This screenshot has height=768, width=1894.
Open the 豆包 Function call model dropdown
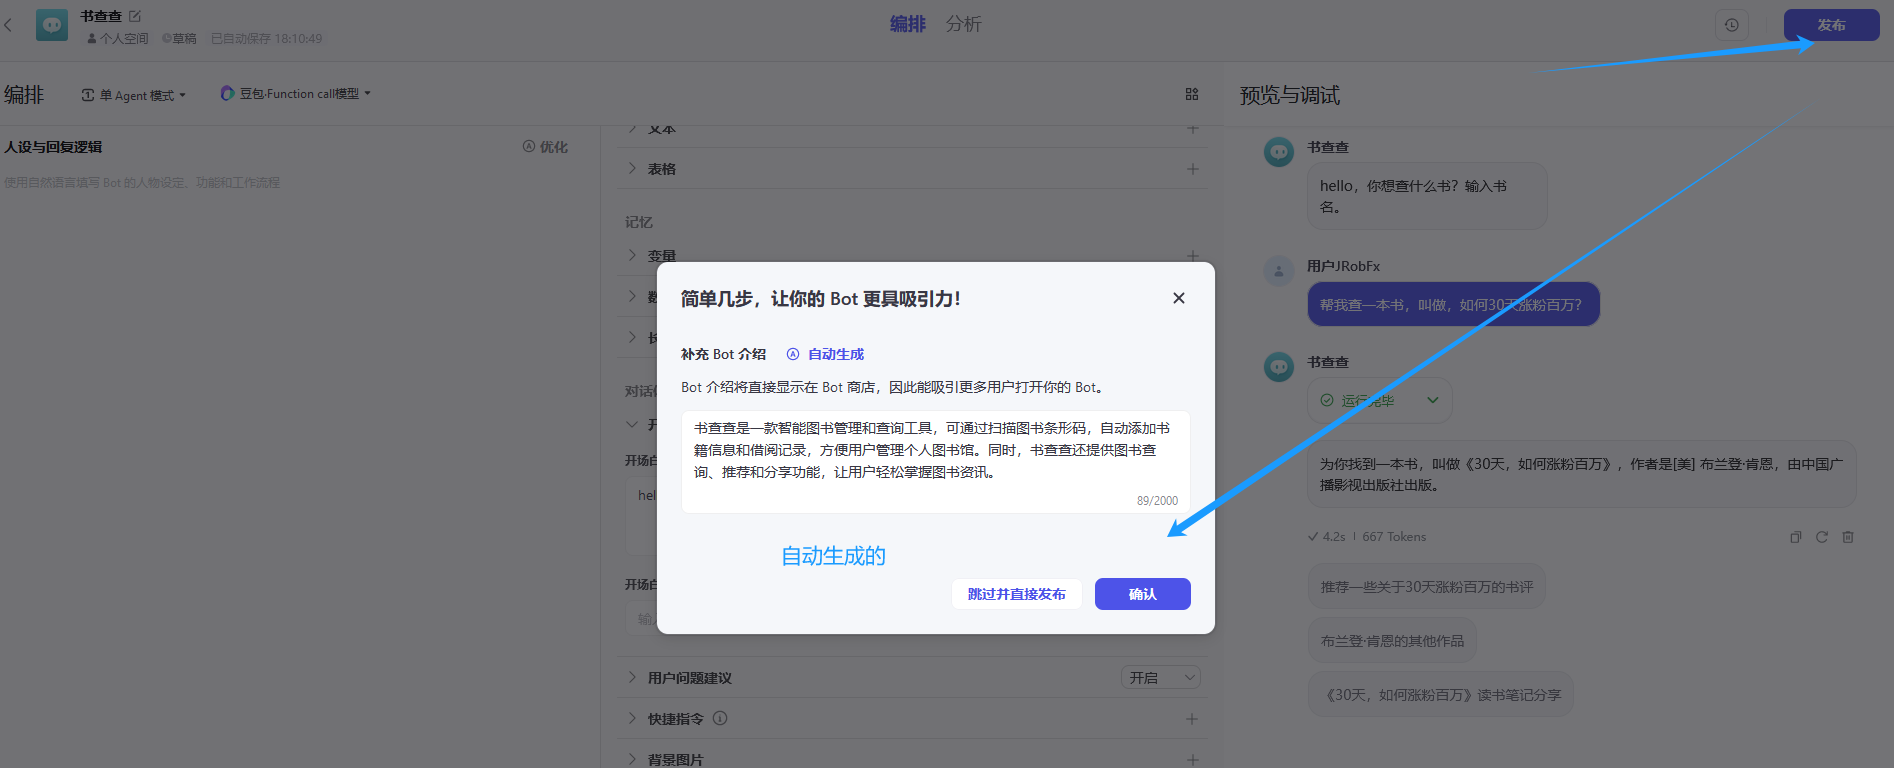[295, 94]
